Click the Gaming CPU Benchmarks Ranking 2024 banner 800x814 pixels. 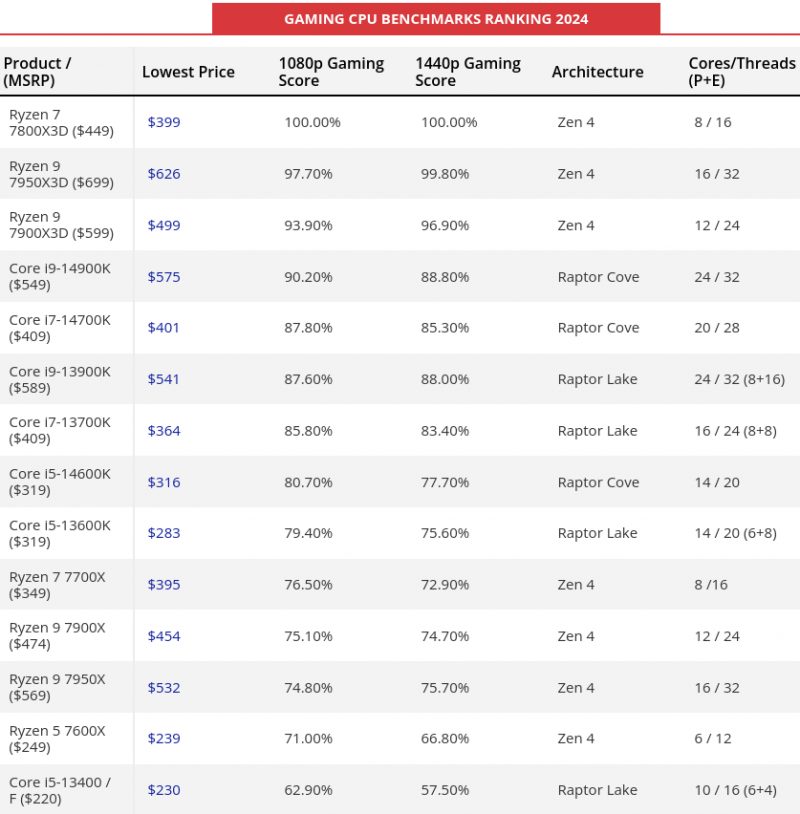click(x=436, y=19)
